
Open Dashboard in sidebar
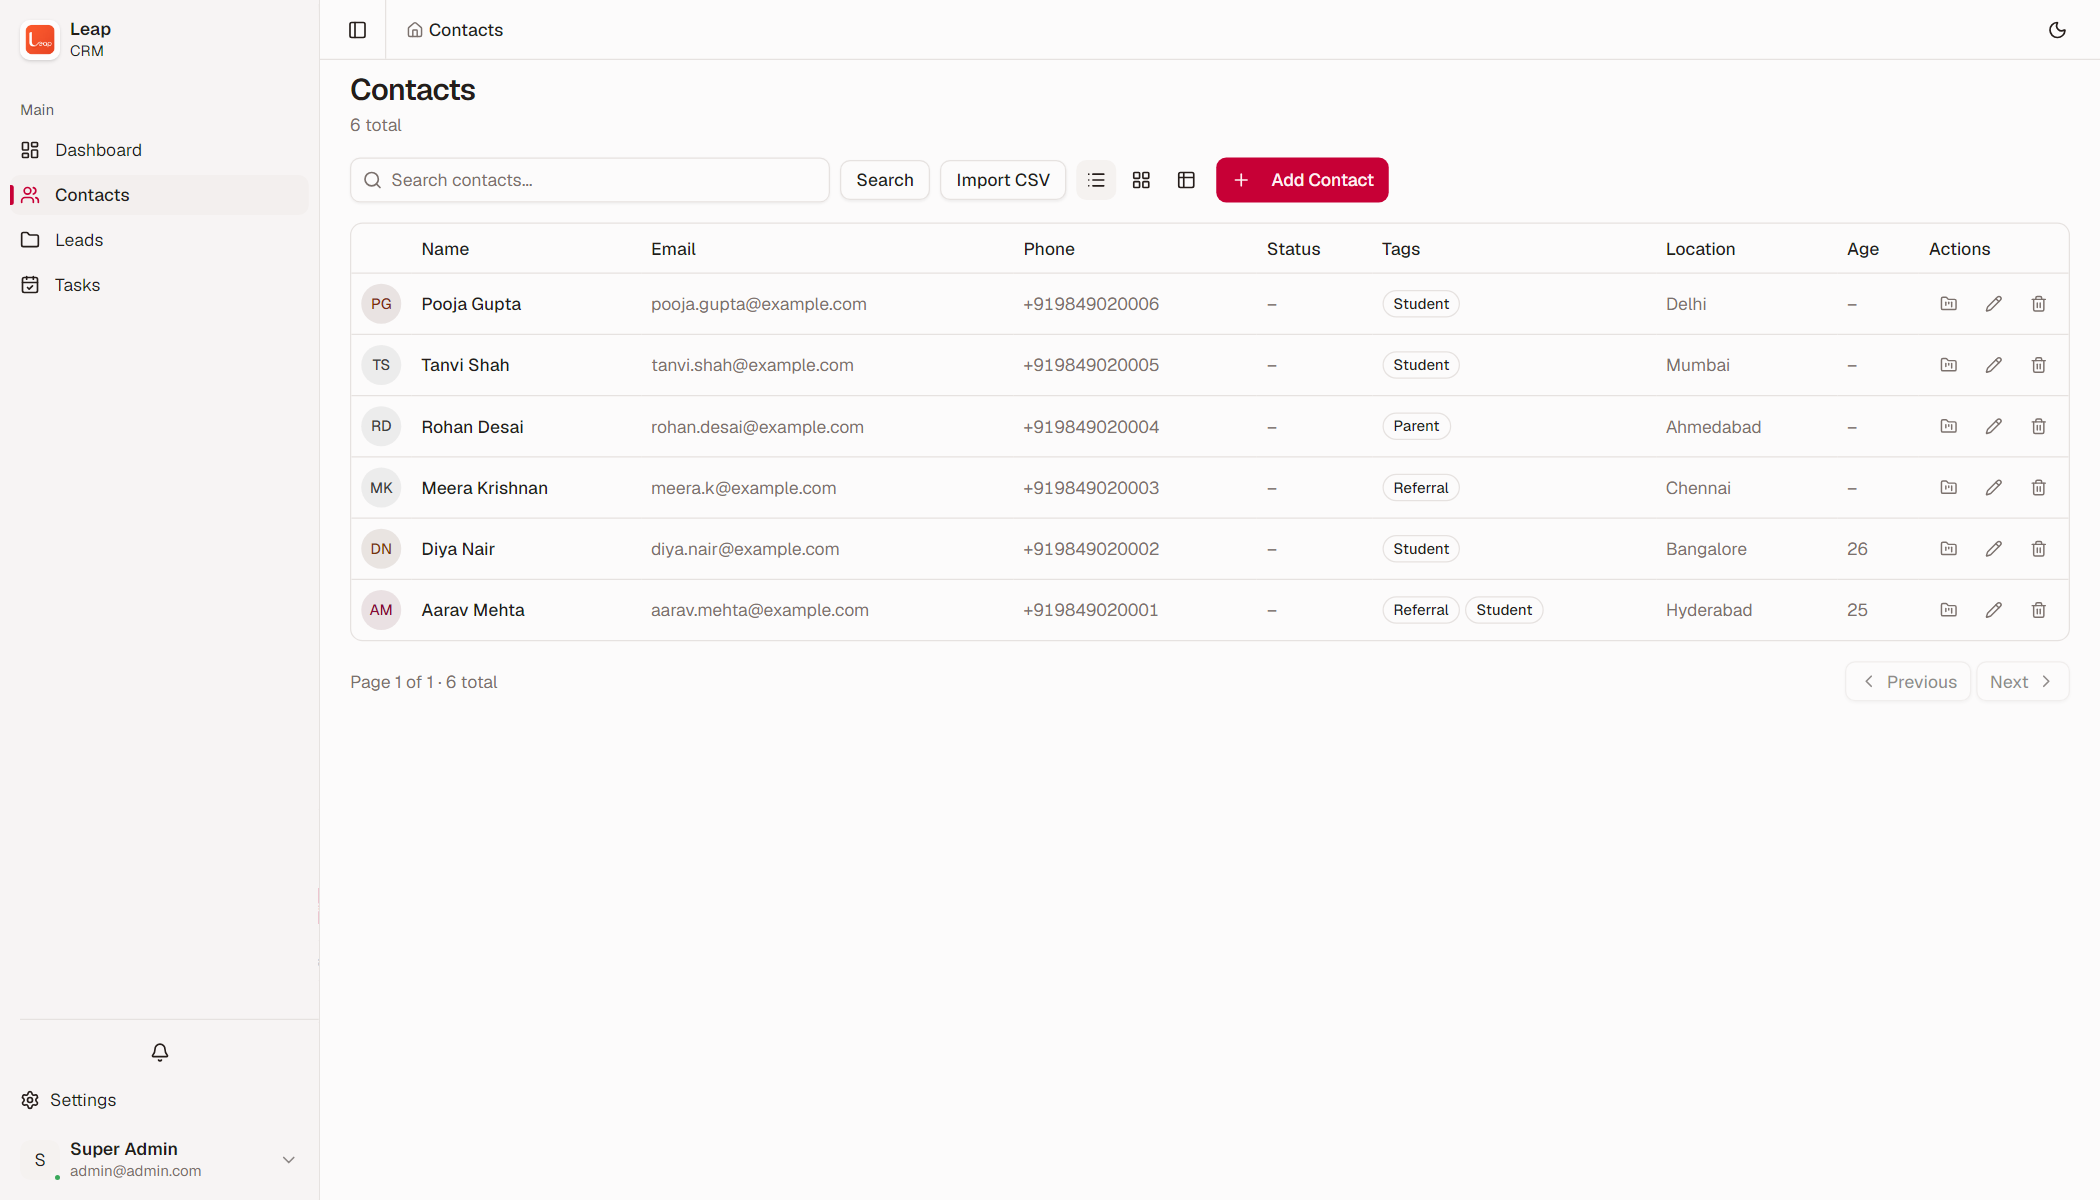click(x=160, y=150)
